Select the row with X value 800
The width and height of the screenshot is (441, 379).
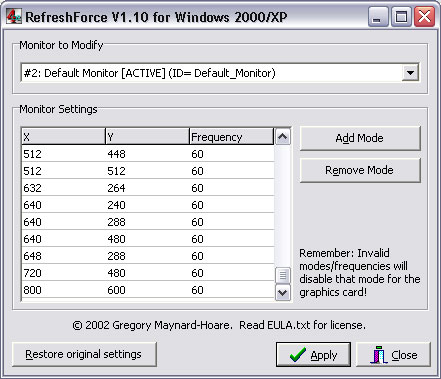[x=148, y=290]
